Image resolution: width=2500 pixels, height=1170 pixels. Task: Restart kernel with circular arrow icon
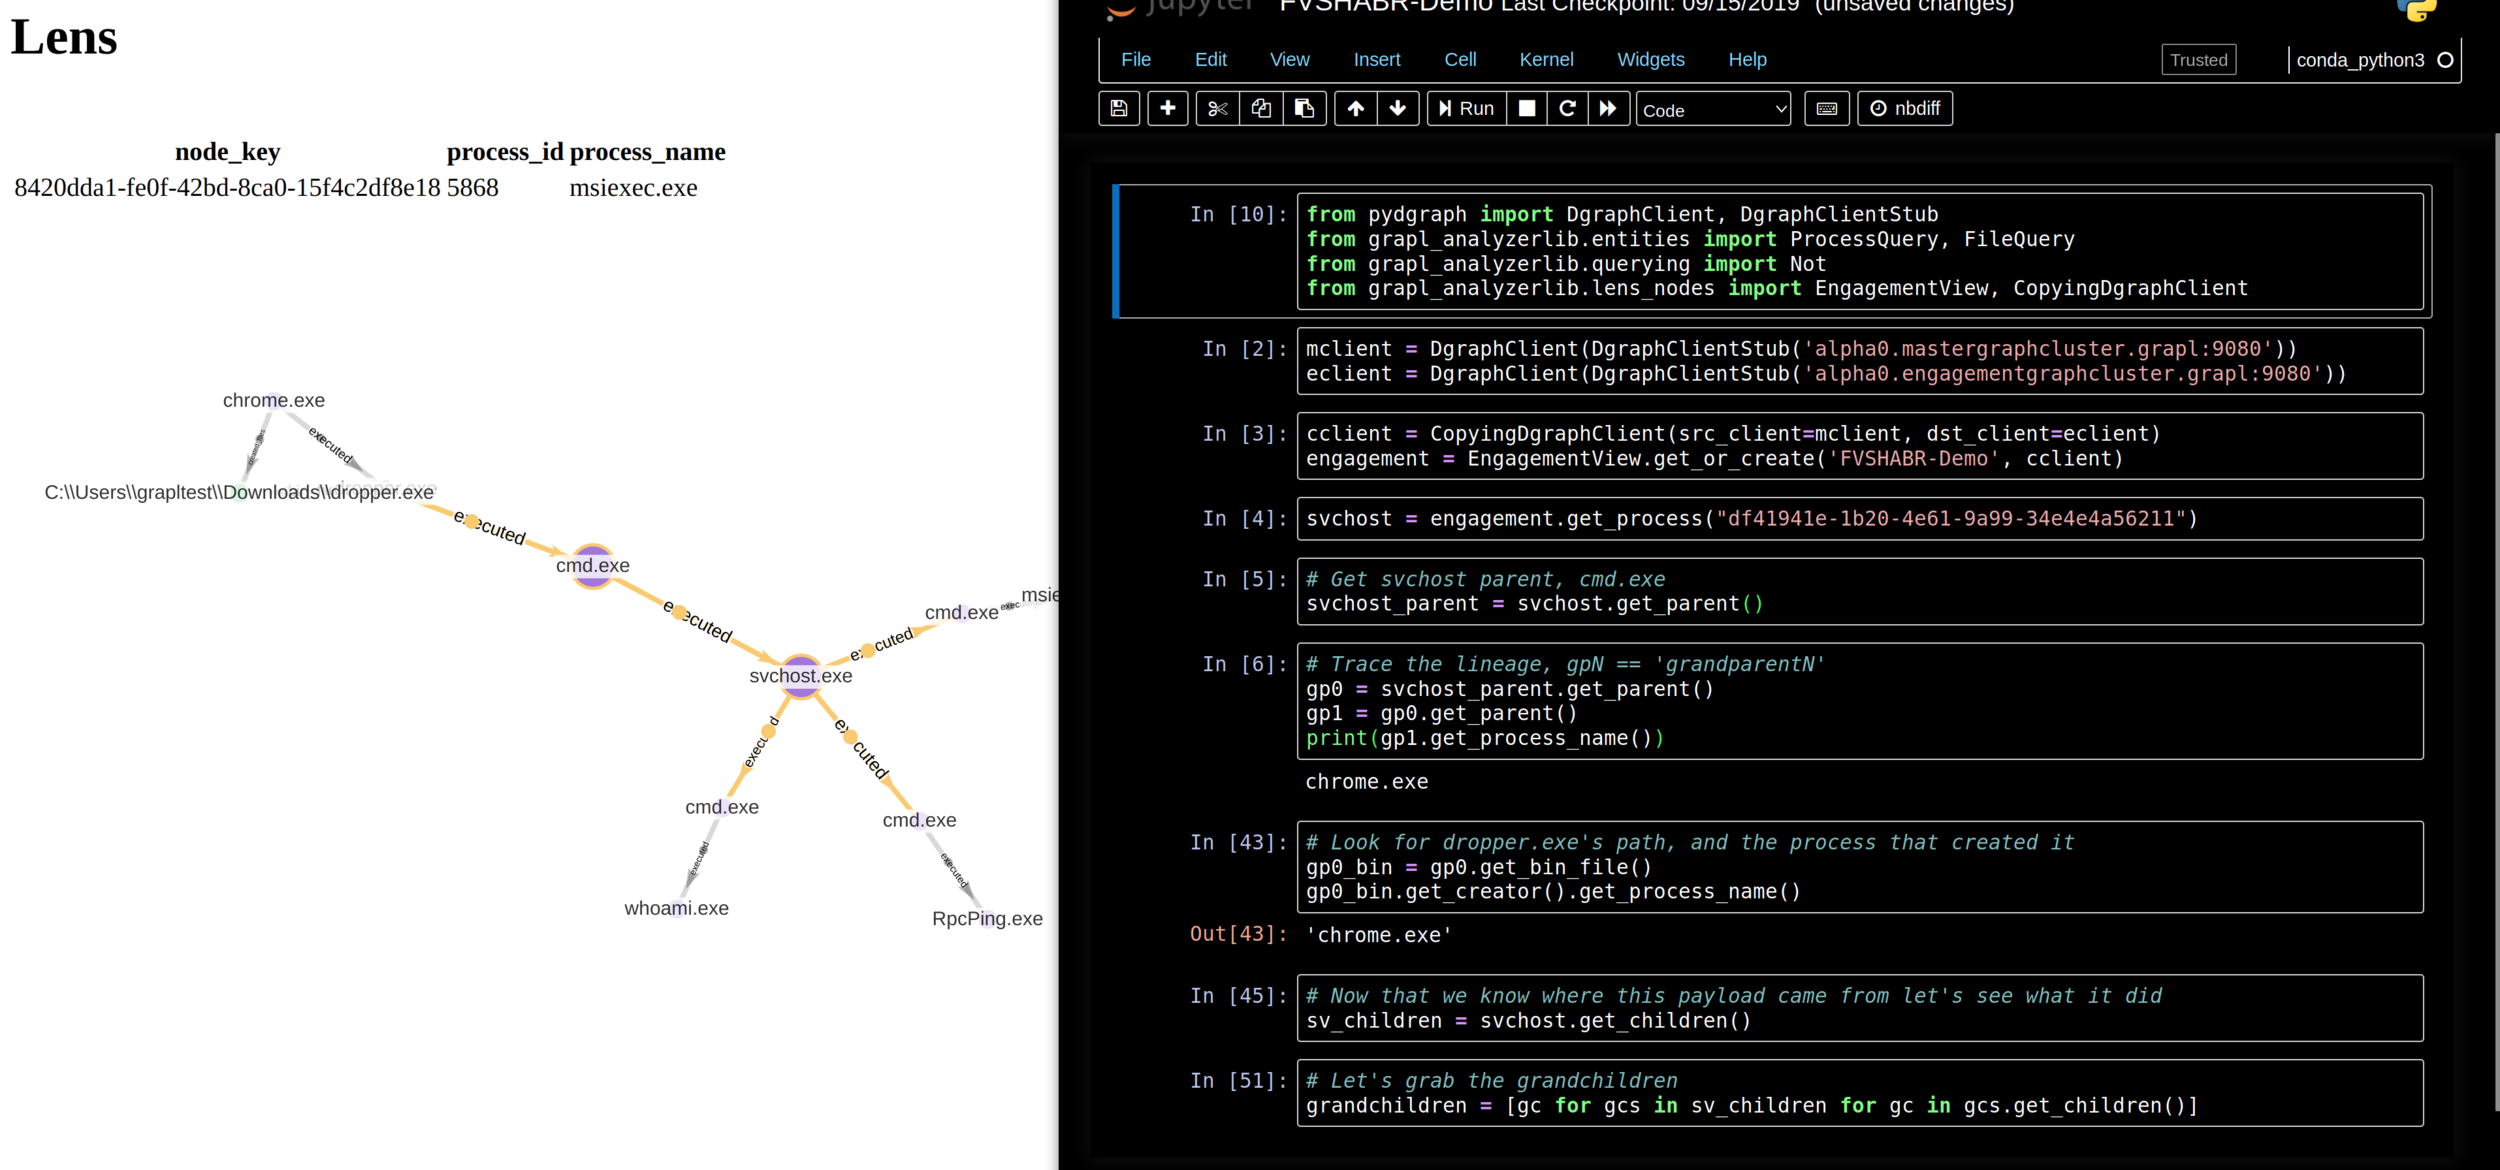tap(1567, 108)
